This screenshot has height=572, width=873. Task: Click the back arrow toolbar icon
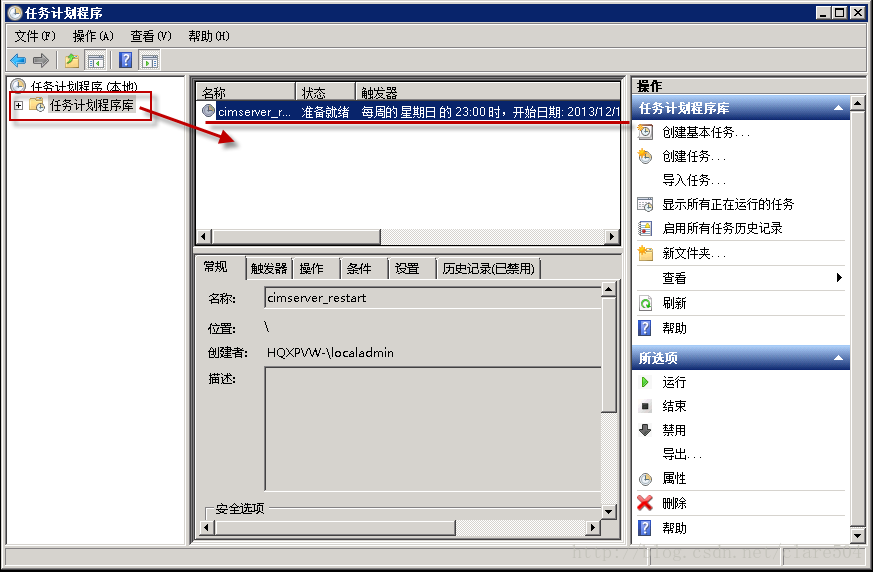pos(18,60)
